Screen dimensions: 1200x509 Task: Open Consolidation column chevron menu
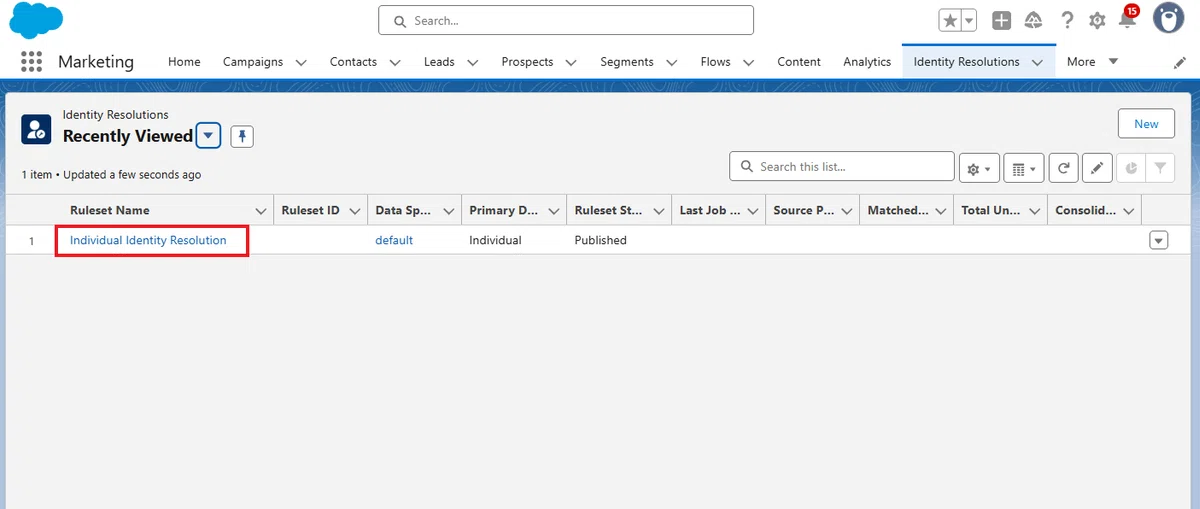click(1129, 211)
